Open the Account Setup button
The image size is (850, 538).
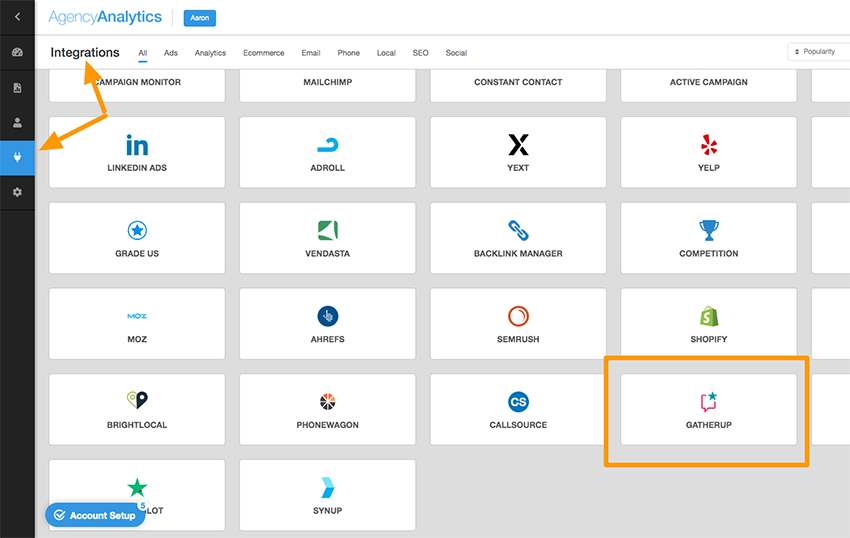(95, 515)
